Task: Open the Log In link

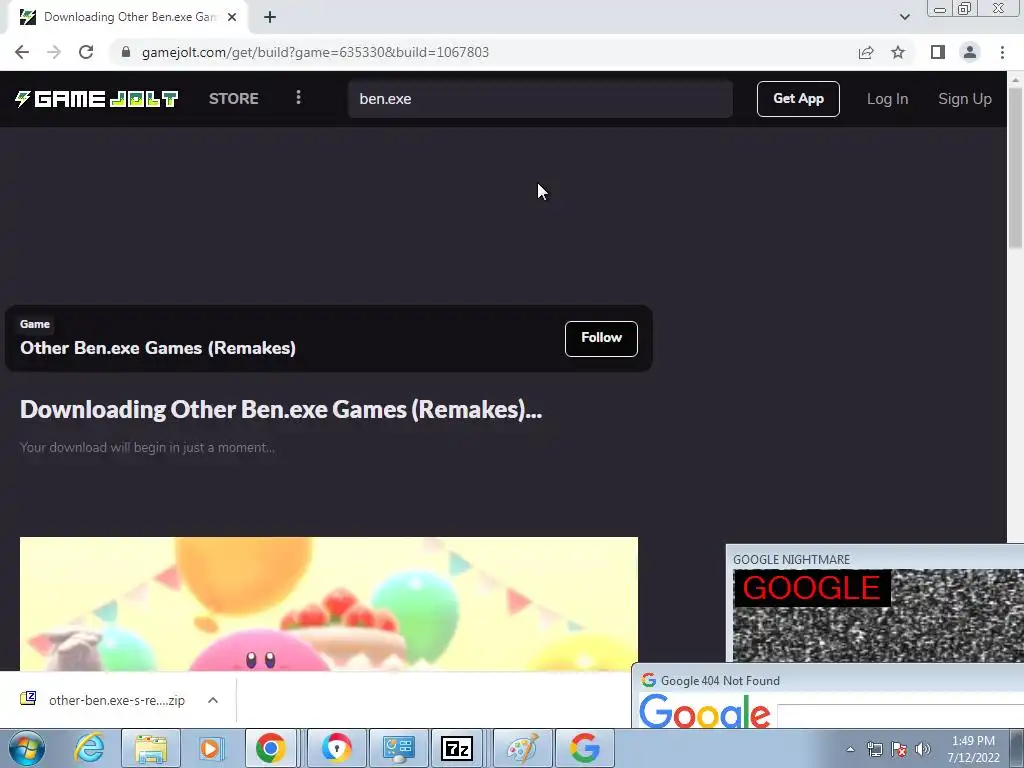Action: [x=887, y=99]
